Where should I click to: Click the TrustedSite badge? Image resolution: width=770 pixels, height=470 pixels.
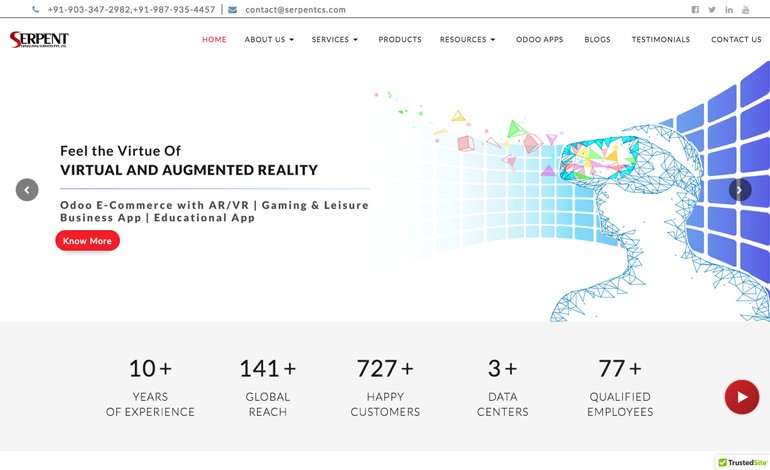click(742, 462)
